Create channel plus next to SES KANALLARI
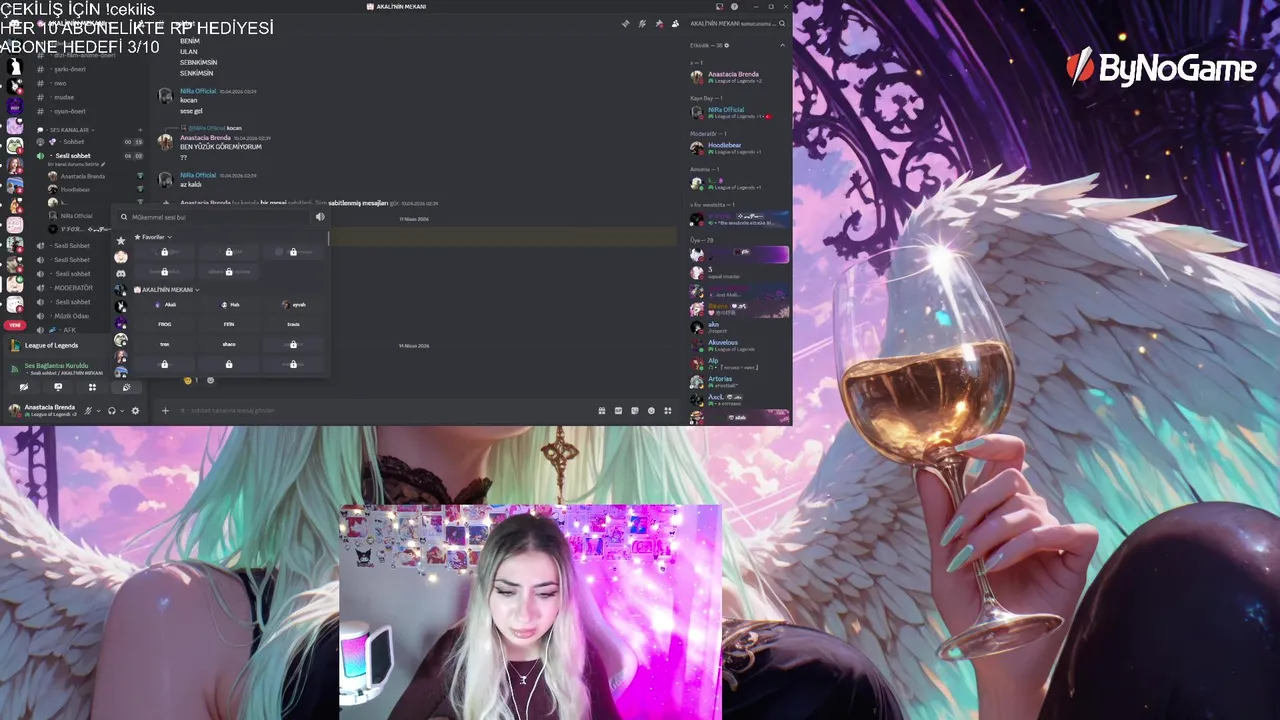The image size is (1280, 720). (140, 130)
